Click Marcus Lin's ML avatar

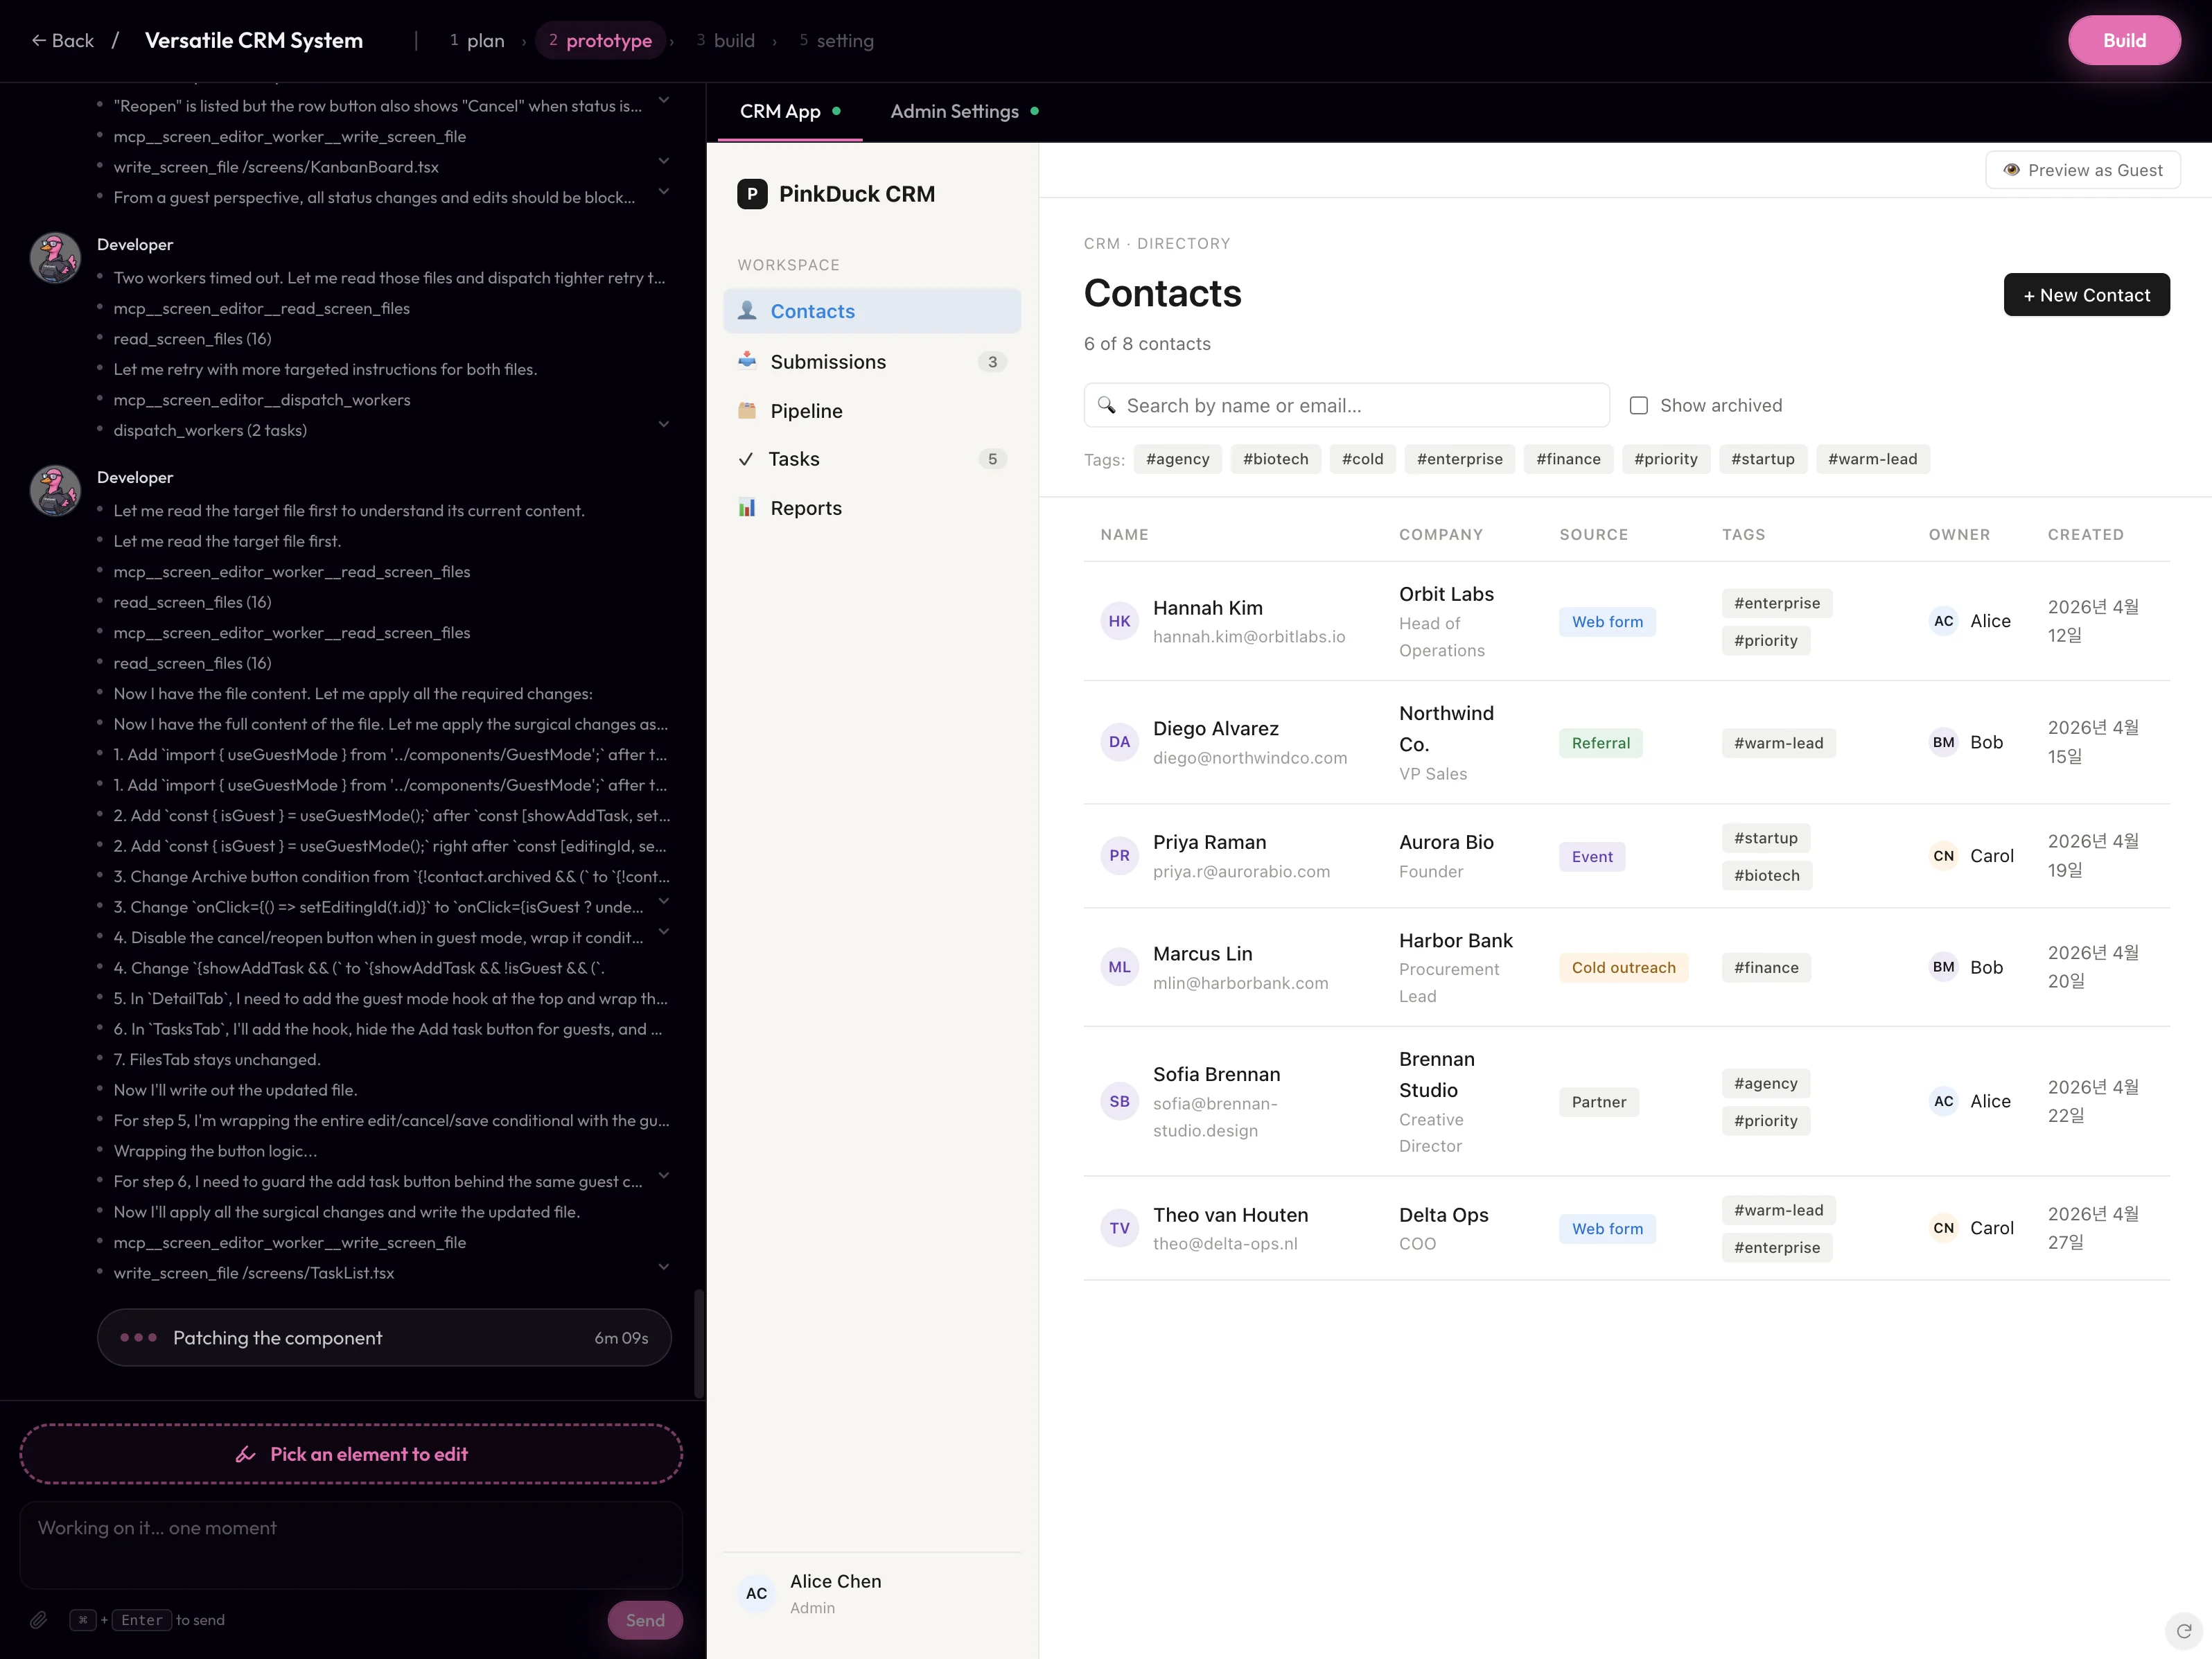pos(1119,967)
